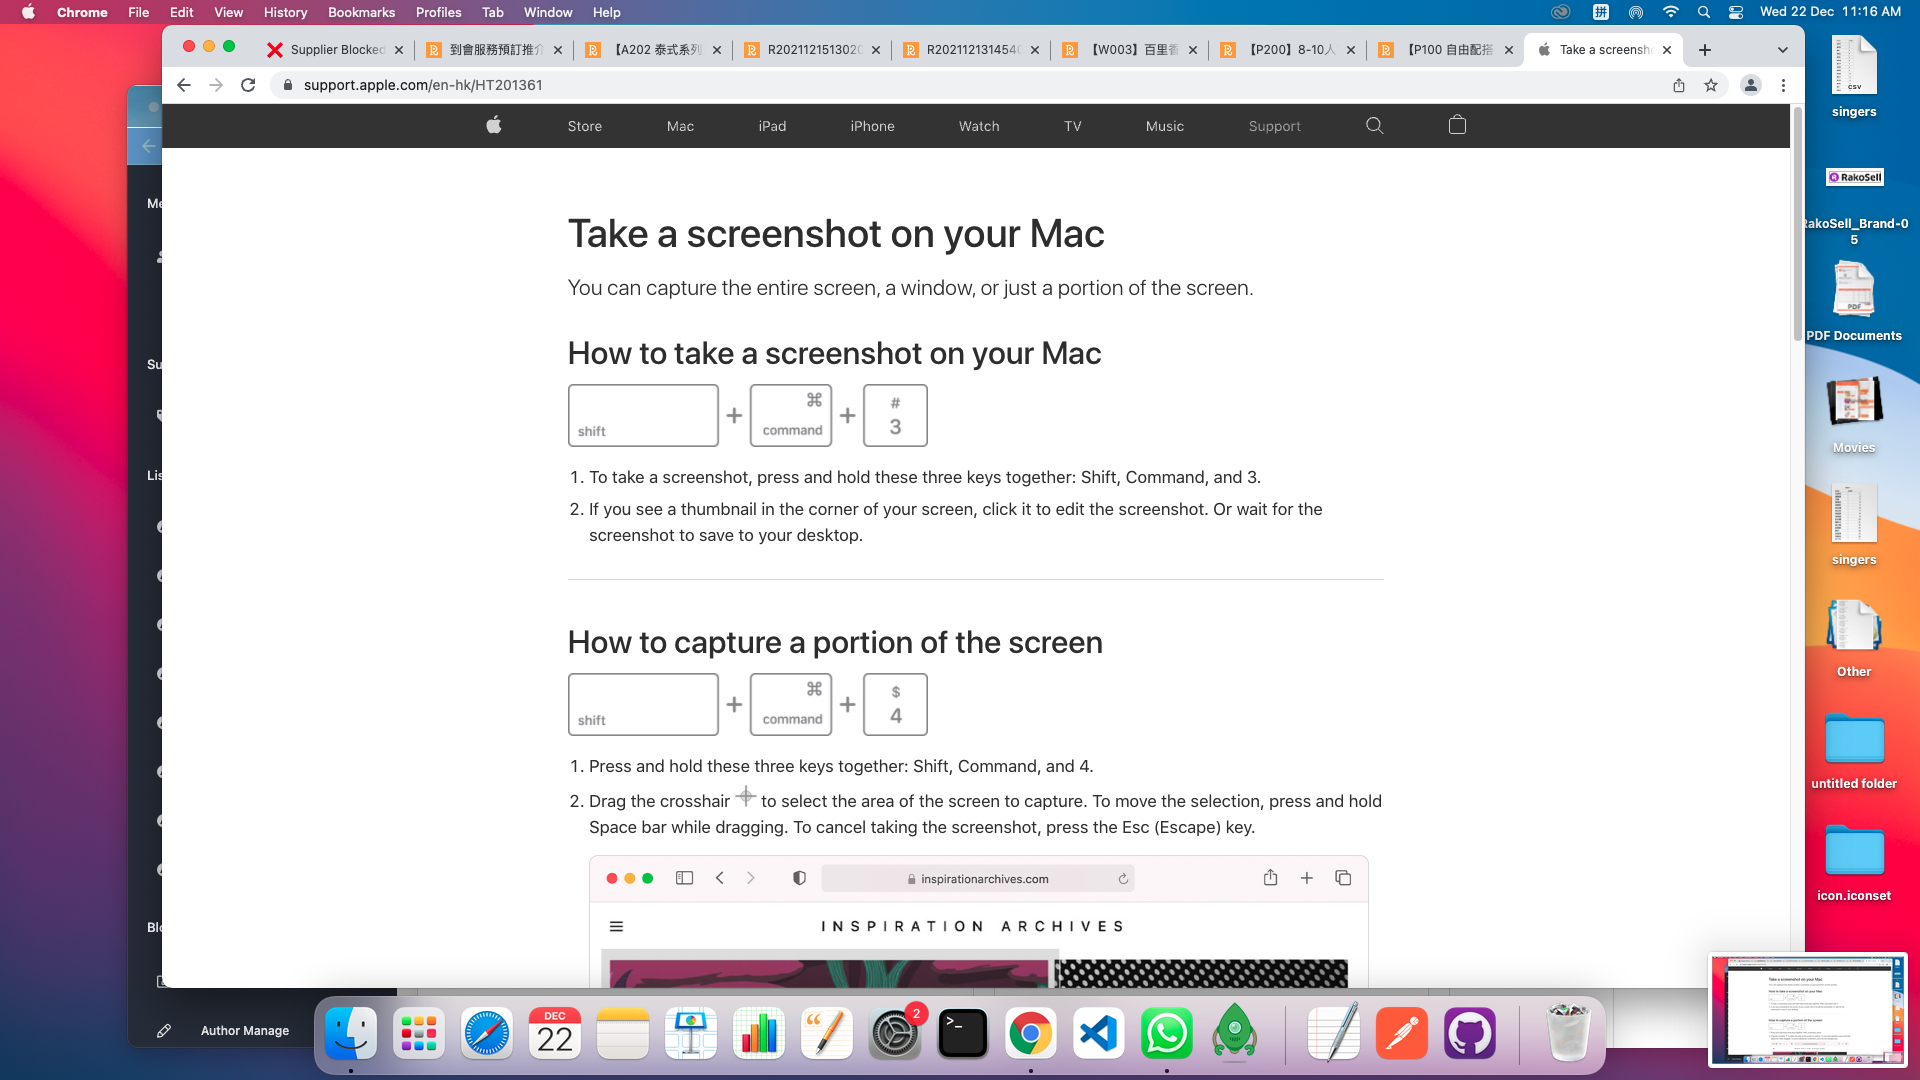
Task: Open the Support navigation link
Action: [x=1274, y=126]
